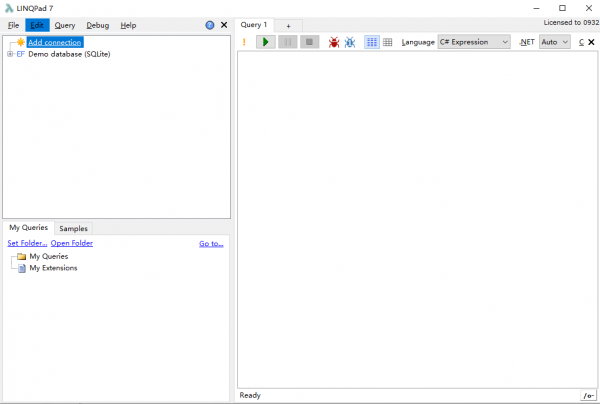The height and width of the screenshot is (404, 600).
Task: Click the Add connection link
Action: point(55,42)
